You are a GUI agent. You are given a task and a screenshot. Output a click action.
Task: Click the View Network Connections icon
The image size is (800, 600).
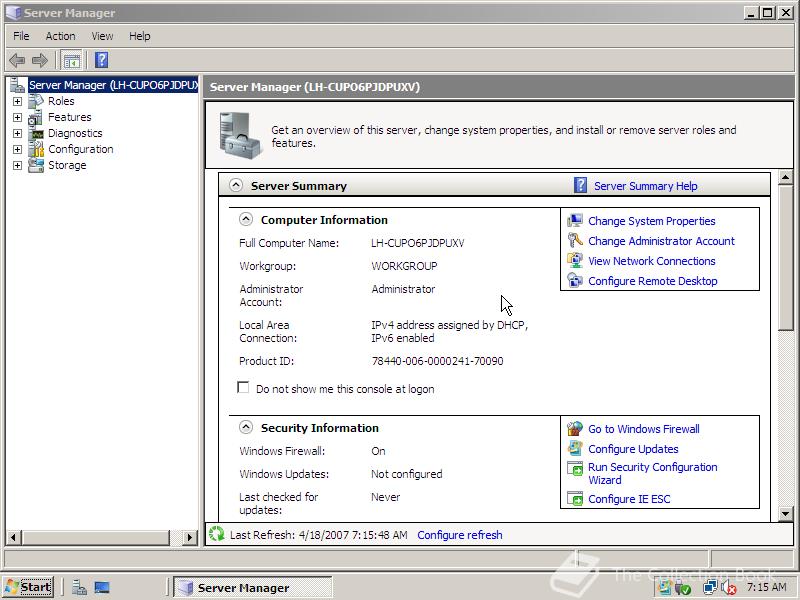575,260
